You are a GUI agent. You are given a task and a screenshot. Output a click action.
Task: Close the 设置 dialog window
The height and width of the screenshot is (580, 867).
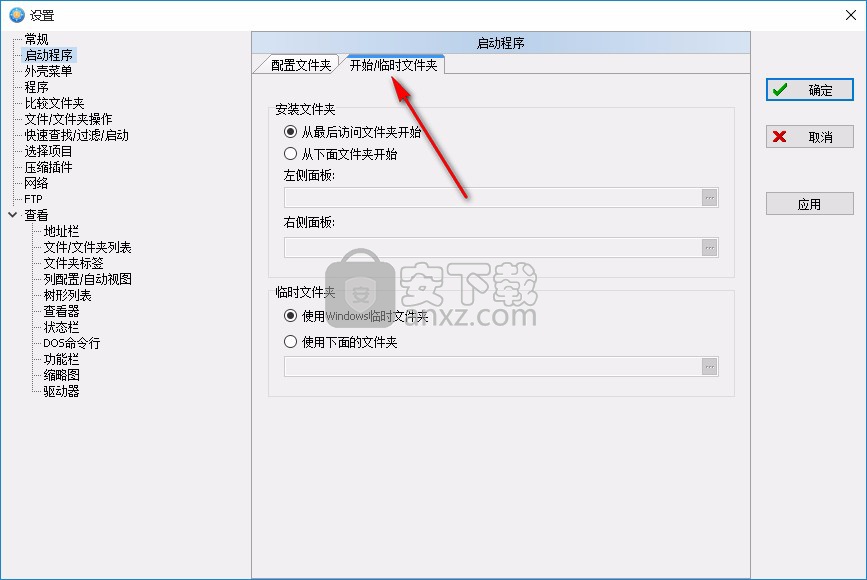(851, 15)
